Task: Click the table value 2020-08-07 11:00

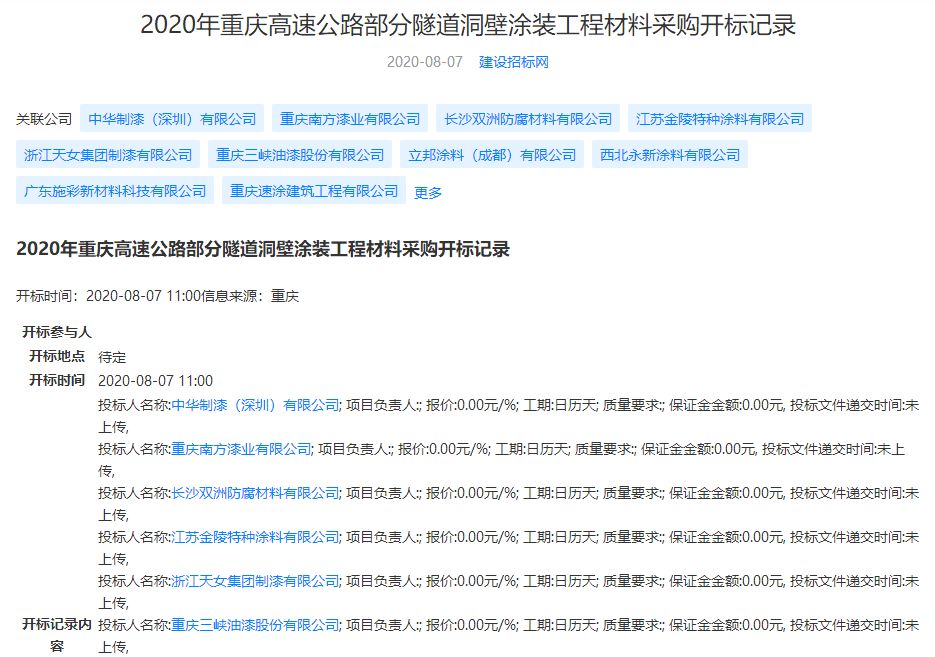Action: [x=155, y=381]
